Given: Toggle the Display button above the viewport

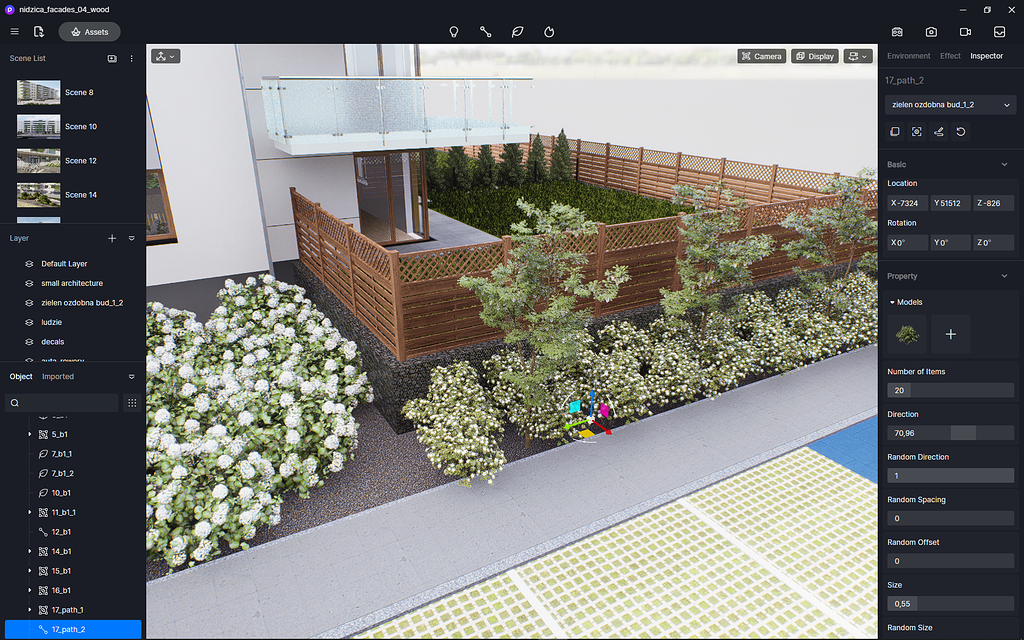Looking at the screenshot, I should (814, 56).
